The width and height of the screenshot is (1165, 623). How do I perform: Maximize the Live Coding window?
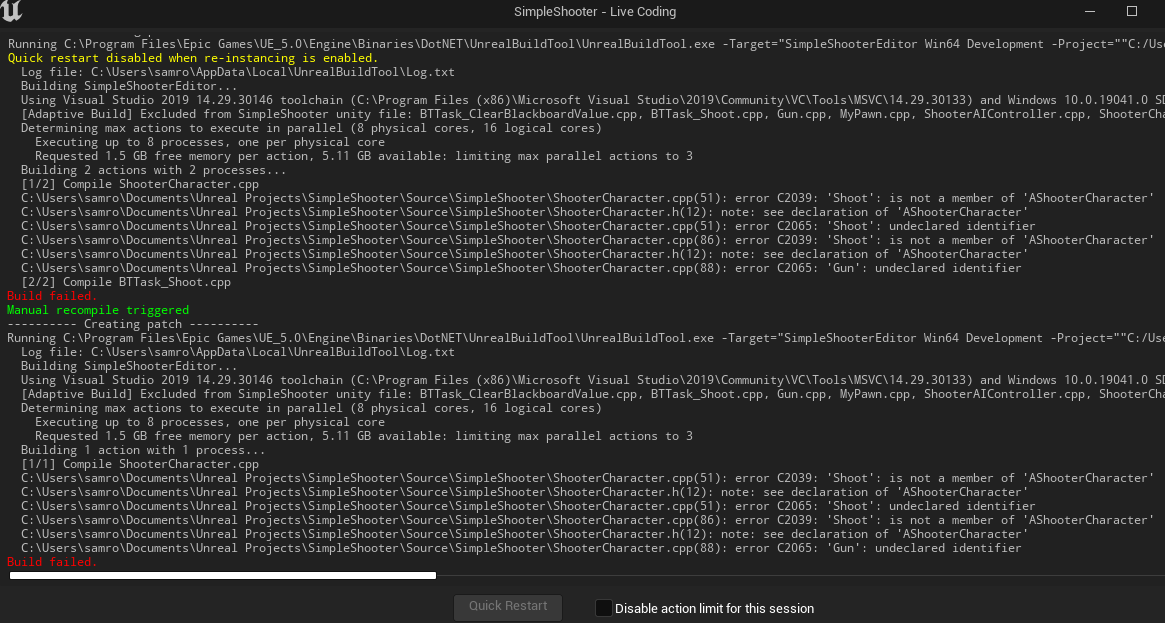(1132, 11)
